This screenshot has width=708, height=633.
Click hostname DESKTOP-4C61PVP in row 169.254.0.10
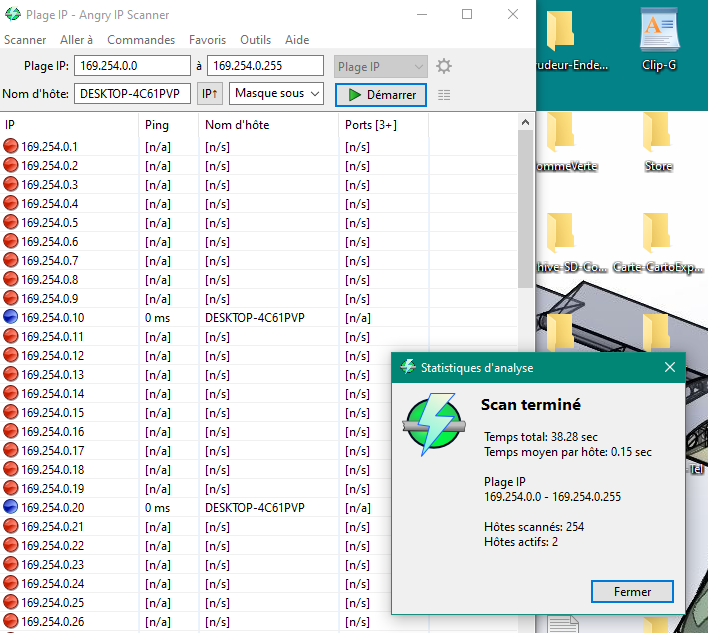pyautogui.click(x=255, y=318)
